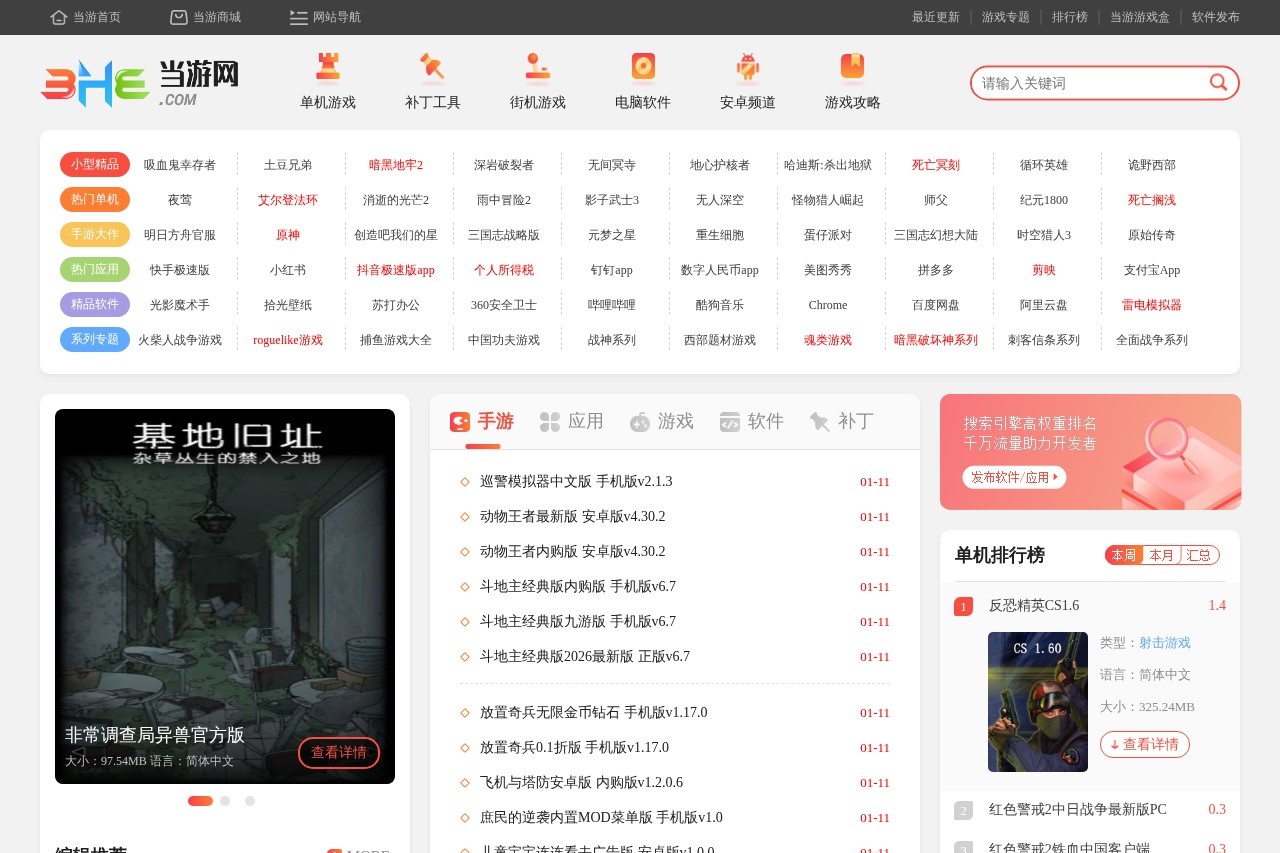Open 街机游戏 joystick icon
1280x853 pixels.
coord(538,66)
